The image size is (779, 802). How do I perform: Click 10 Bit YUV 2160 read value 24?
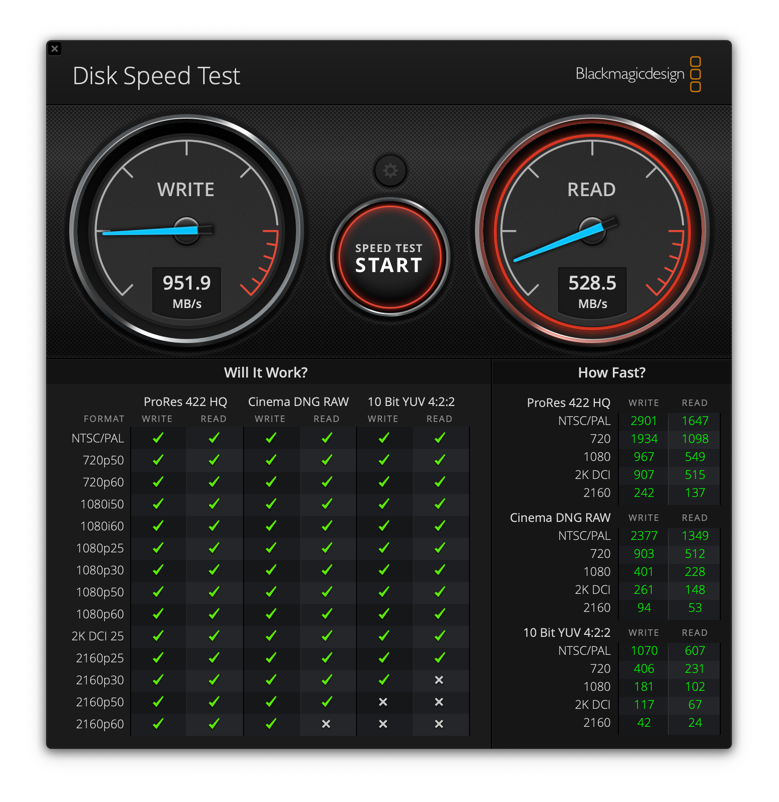click(x=695, y=723)
